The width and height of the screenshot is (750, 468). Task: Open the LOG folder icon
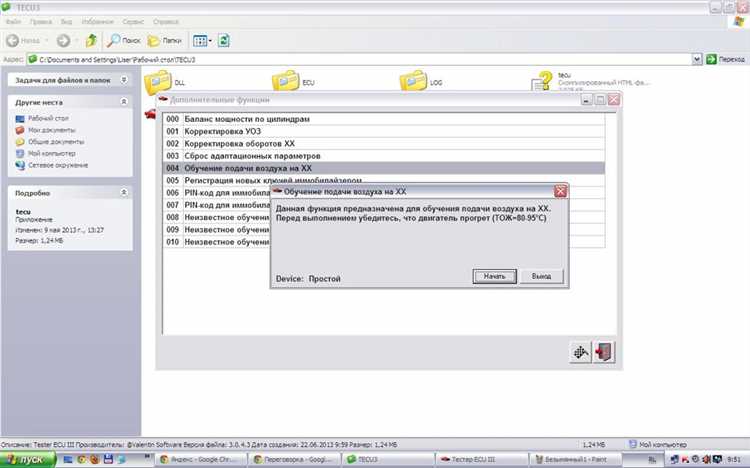(413, 81)
